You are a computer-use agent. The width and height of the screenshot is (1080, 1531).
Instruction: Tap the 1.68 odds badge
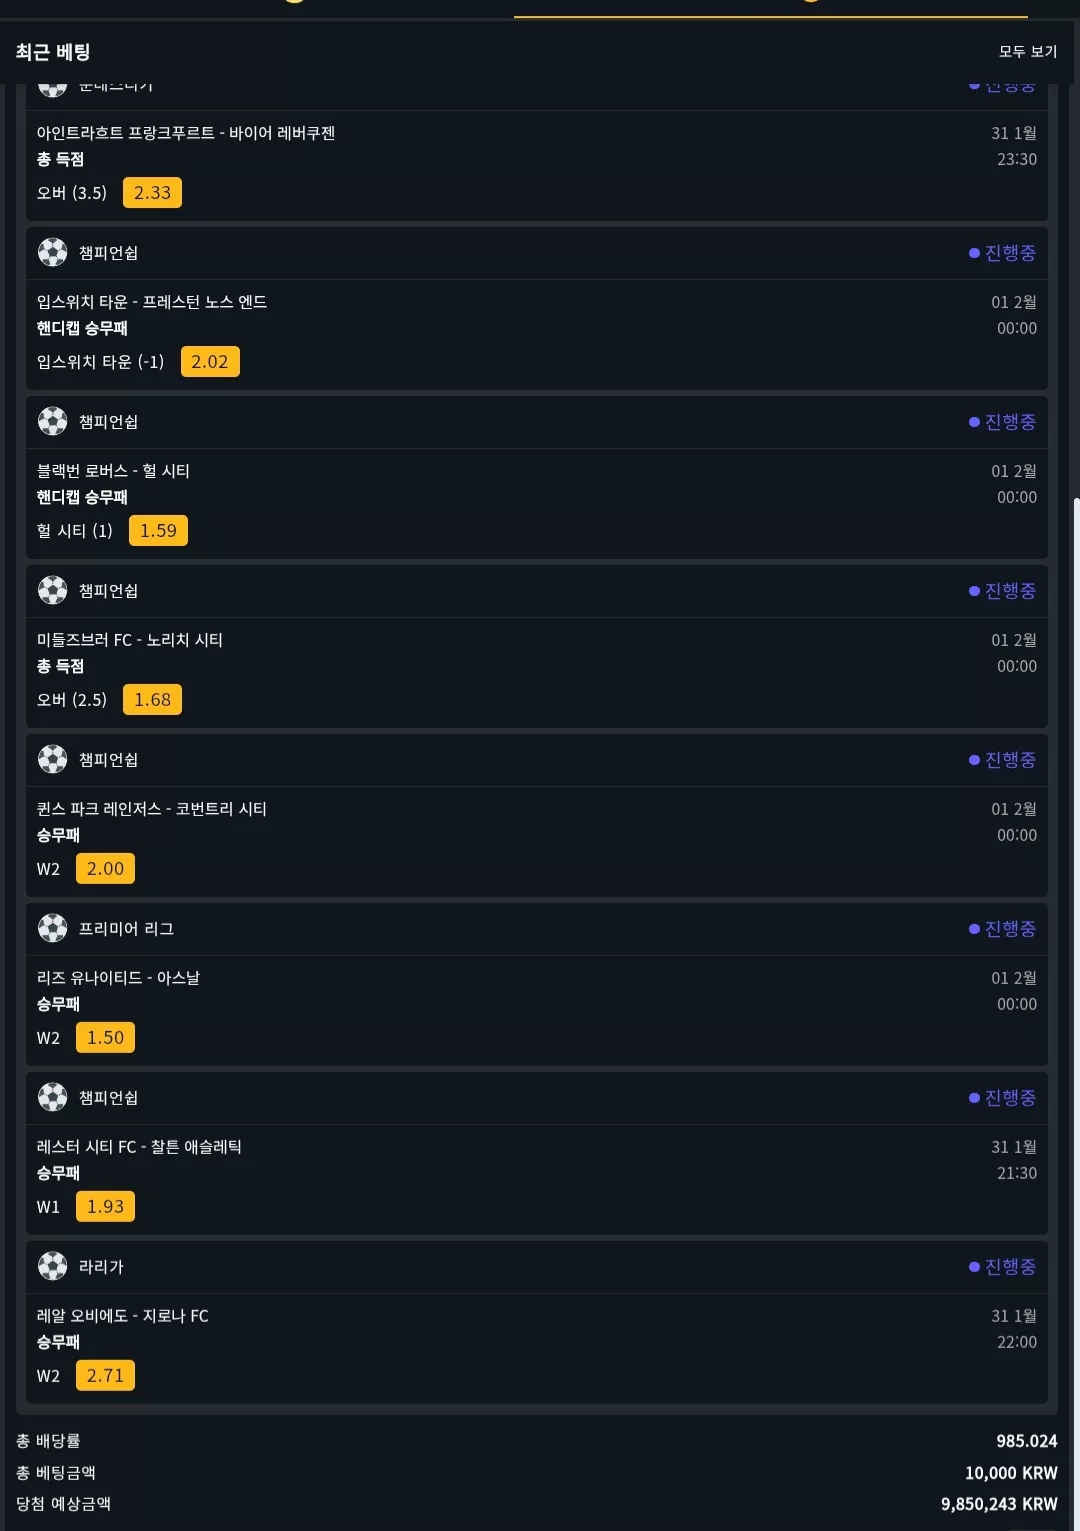point(152,700)
